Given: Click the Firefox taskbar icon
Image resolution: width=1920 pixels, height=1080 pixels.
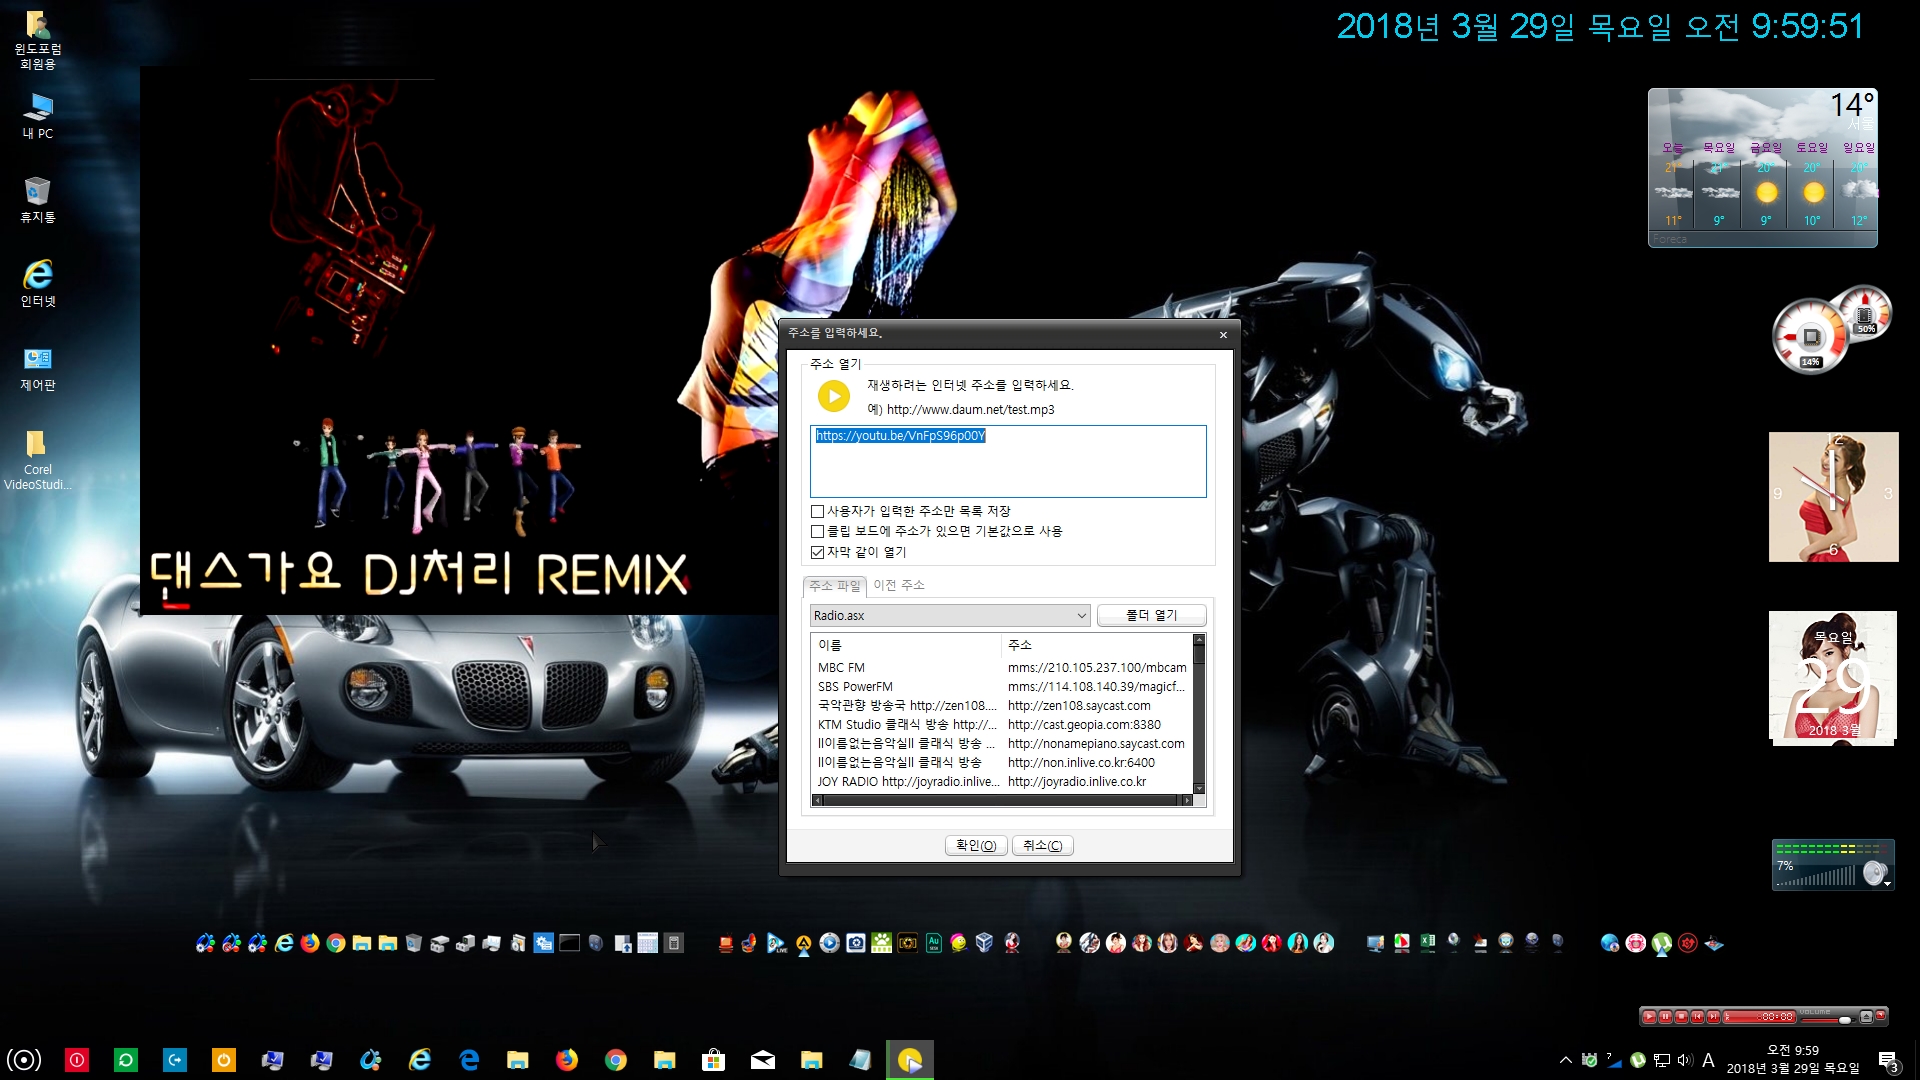Looking at the screenshot, I should (x=567, y=1060).
